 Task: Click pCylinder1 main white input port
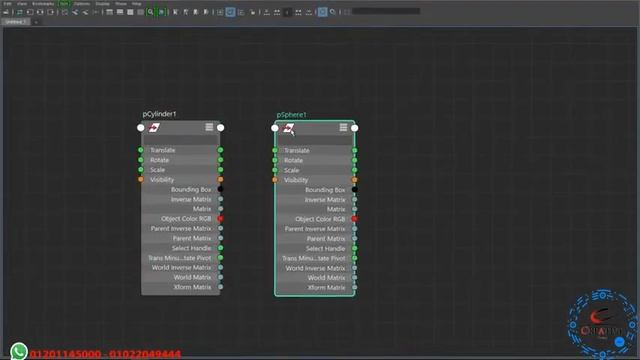coord(141,128)
